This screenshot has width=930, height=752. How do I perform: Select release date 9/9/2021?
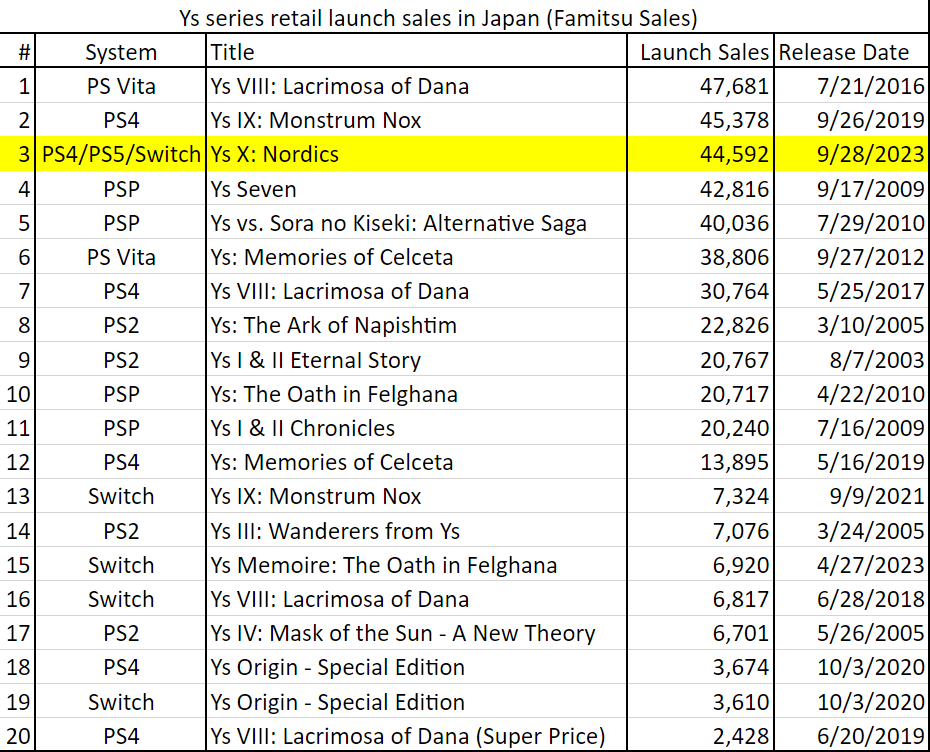click(877, 496)
